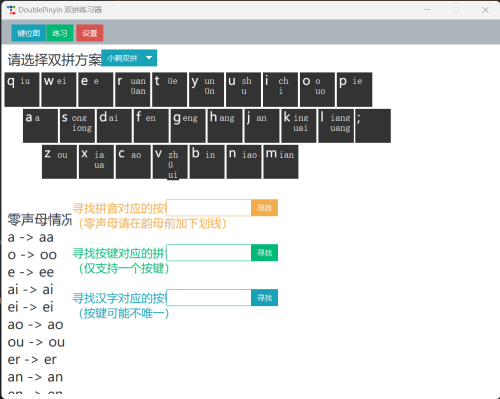Click the h key tile (ang)

[x=225, y=126]
